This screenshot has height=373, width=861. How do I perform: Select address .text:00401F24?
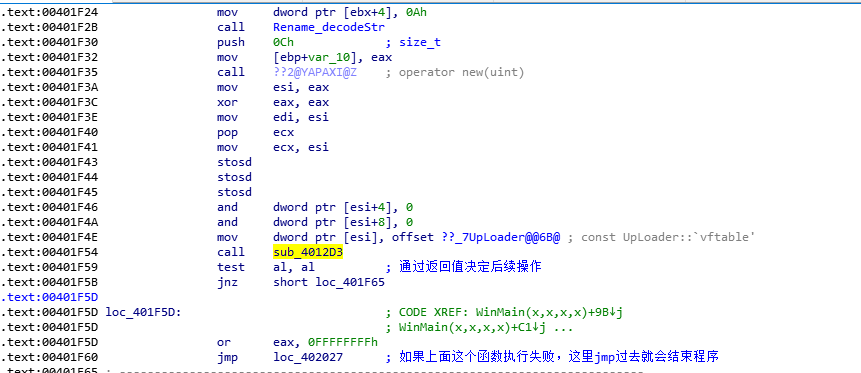pyautogui.click(x=49, y=12)
